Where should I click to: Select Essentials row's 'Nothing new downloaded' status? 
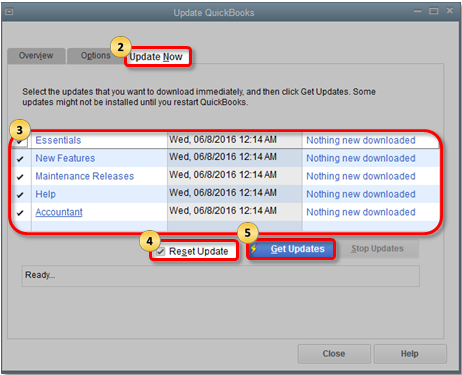(361, 140)
